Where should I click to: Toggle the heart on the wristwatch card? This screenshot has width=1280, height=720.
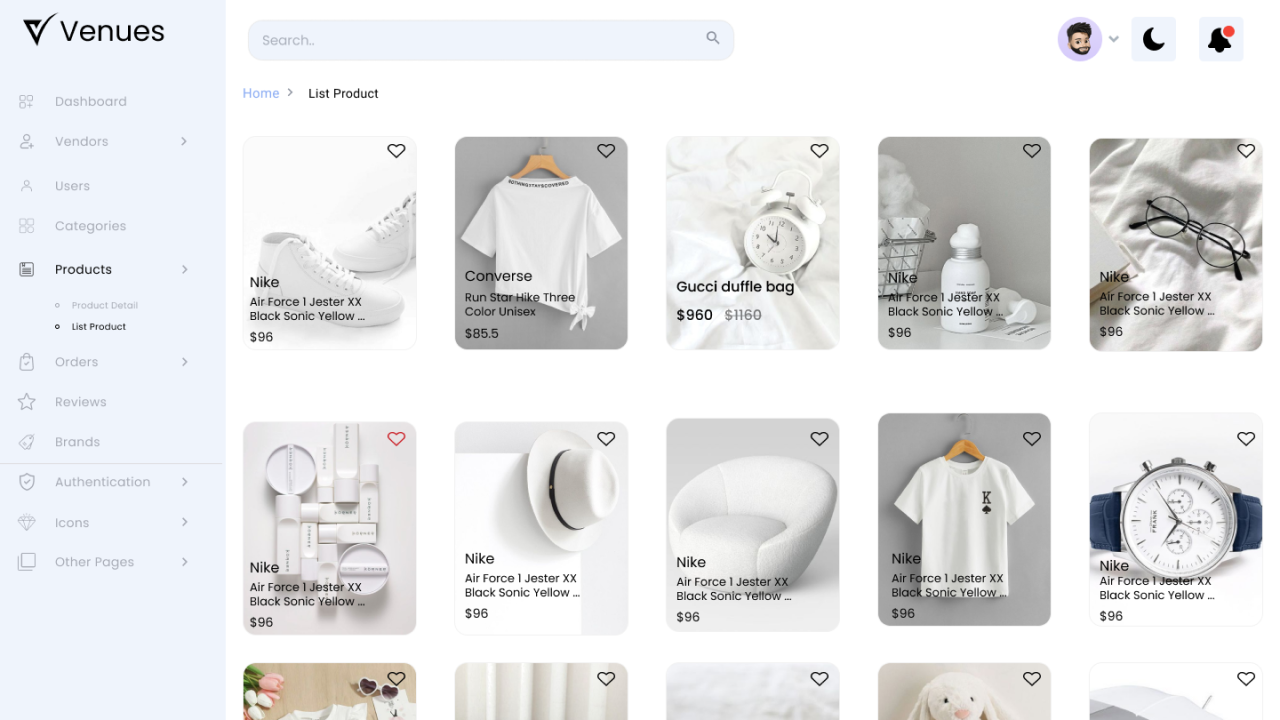click(1246, 439)
